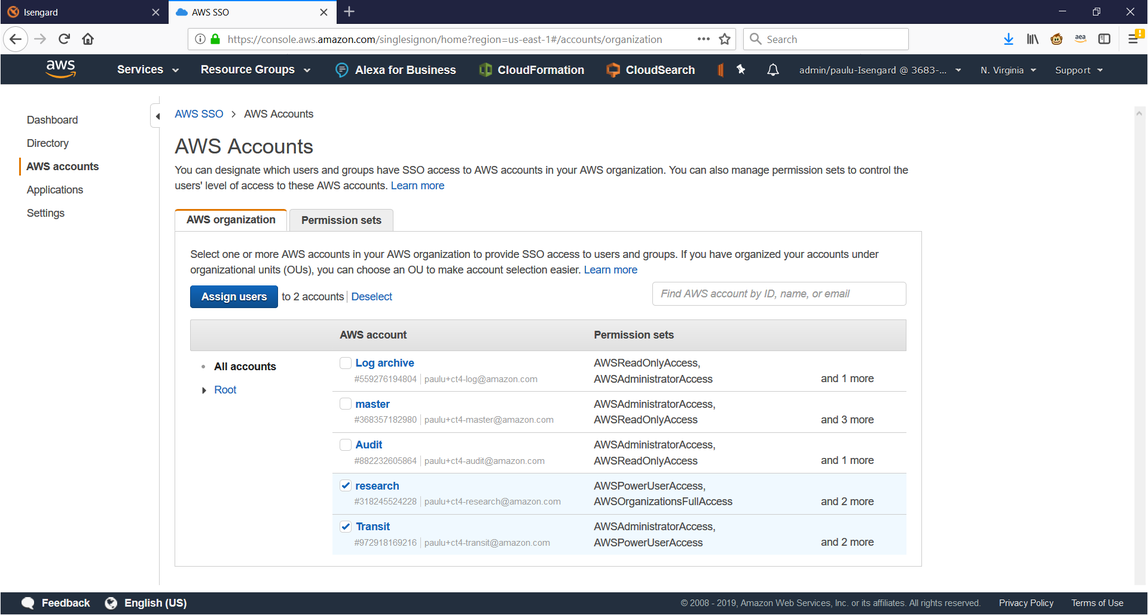Click the page scrollbar up arrow
Image resolution: width=1148 pixels, height=615 pixels.
(1139, 115)
